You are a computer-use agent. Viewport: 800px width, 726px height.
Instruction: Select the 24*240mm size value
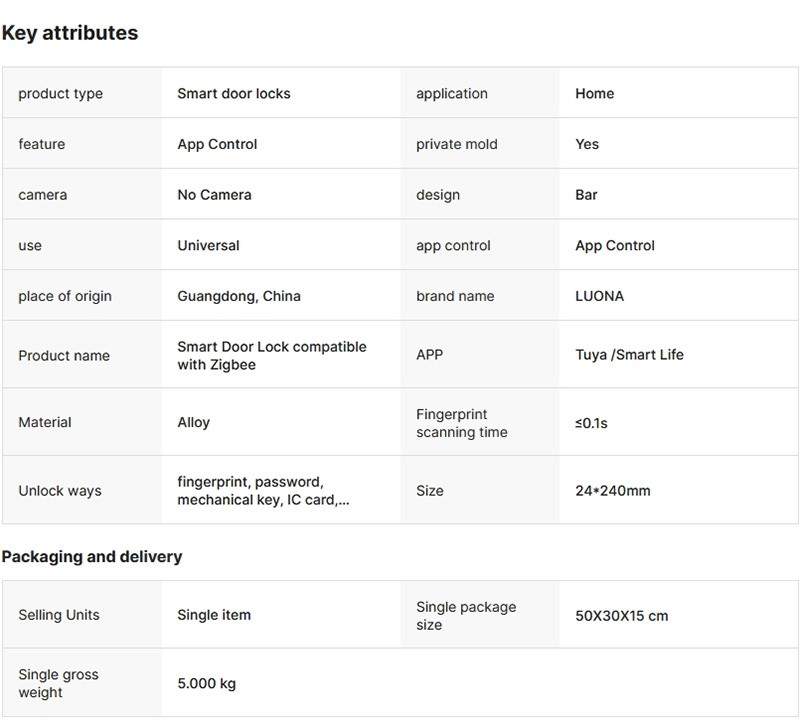612,491
